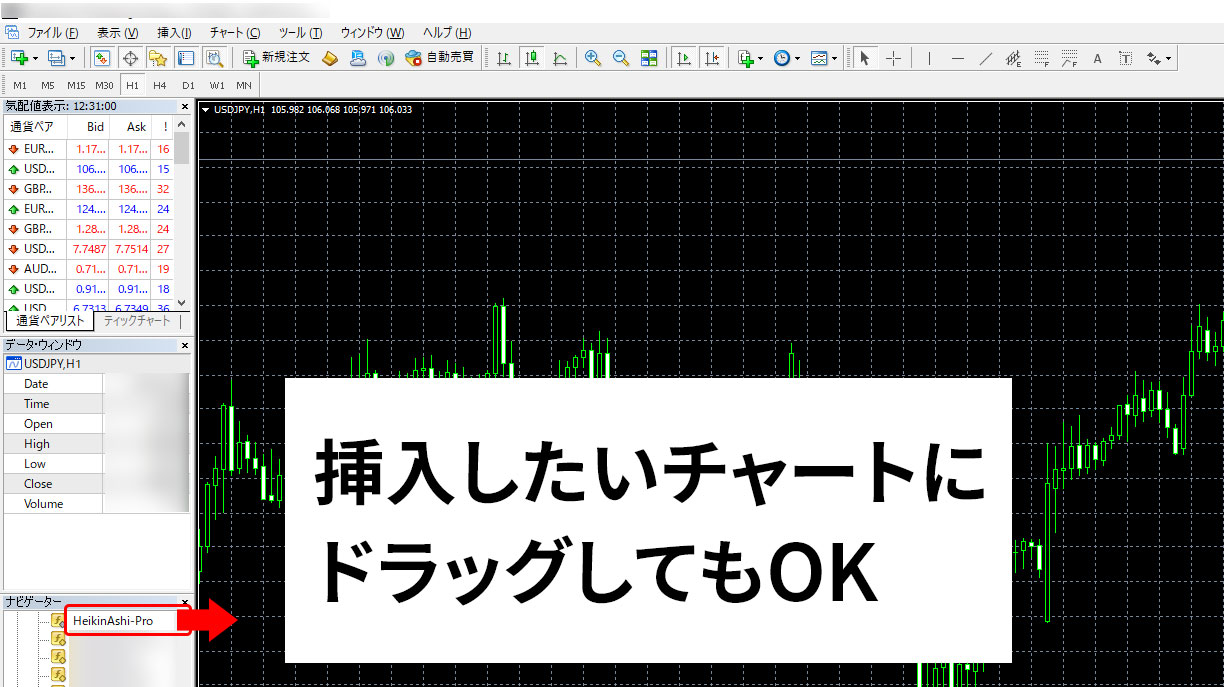Open the indicators list dropdown arrow
Viewport: 1224px width, 687px height.
coord(760,58)
